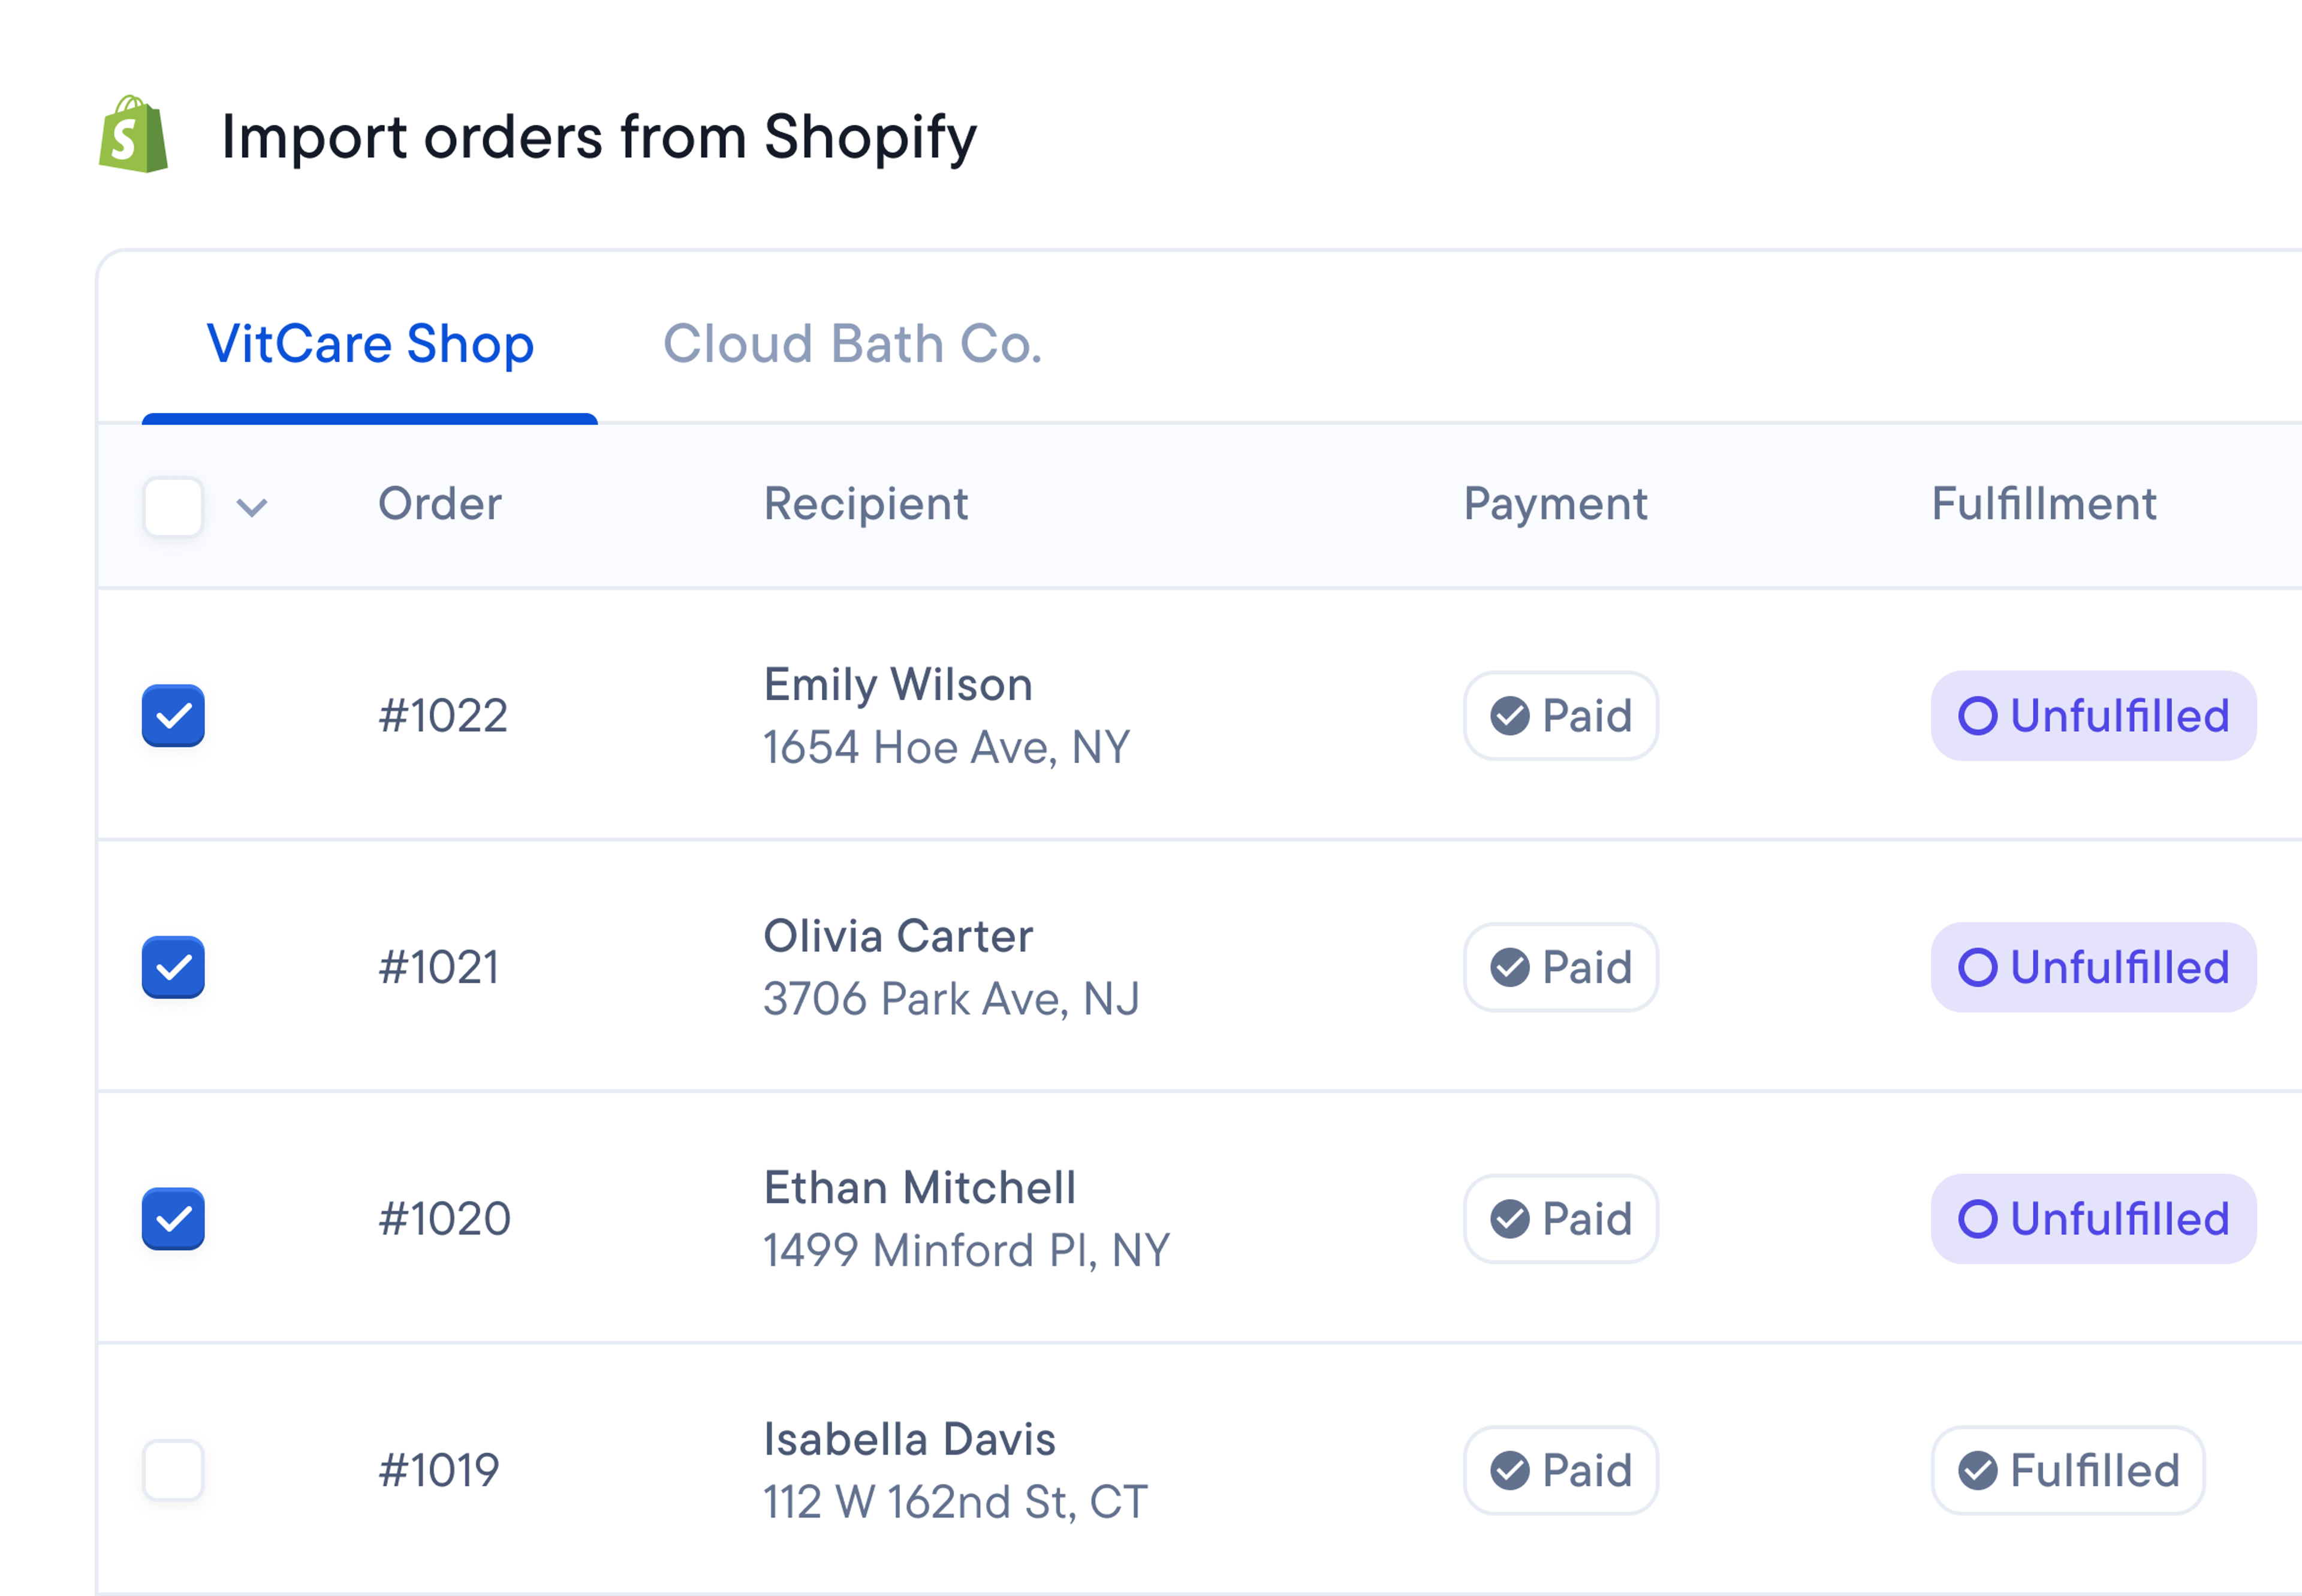Uncheck the checkbox for order #1022
The image size is (2302, 1596).
[172, 715]
